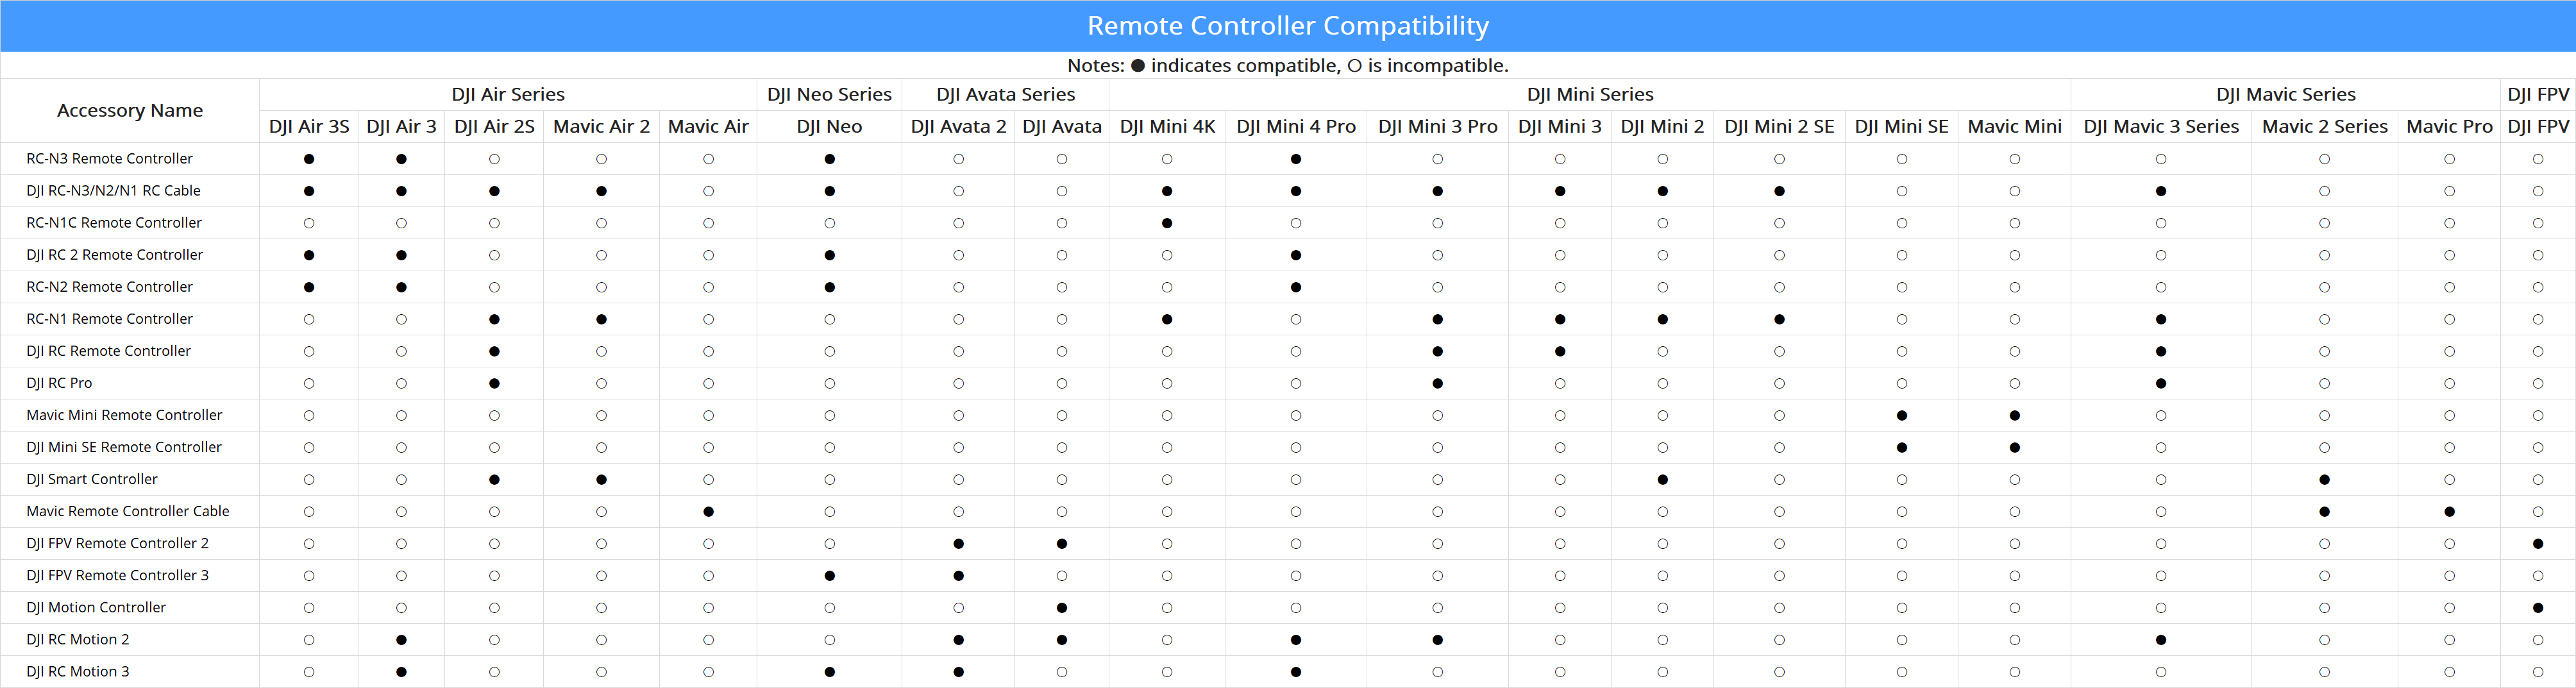Click DJI FPV Remote Controller 2 dot under DJI FPV
Image resolution: width=2576 pixels, height=688 pixels.
[x=2537, y=544]
